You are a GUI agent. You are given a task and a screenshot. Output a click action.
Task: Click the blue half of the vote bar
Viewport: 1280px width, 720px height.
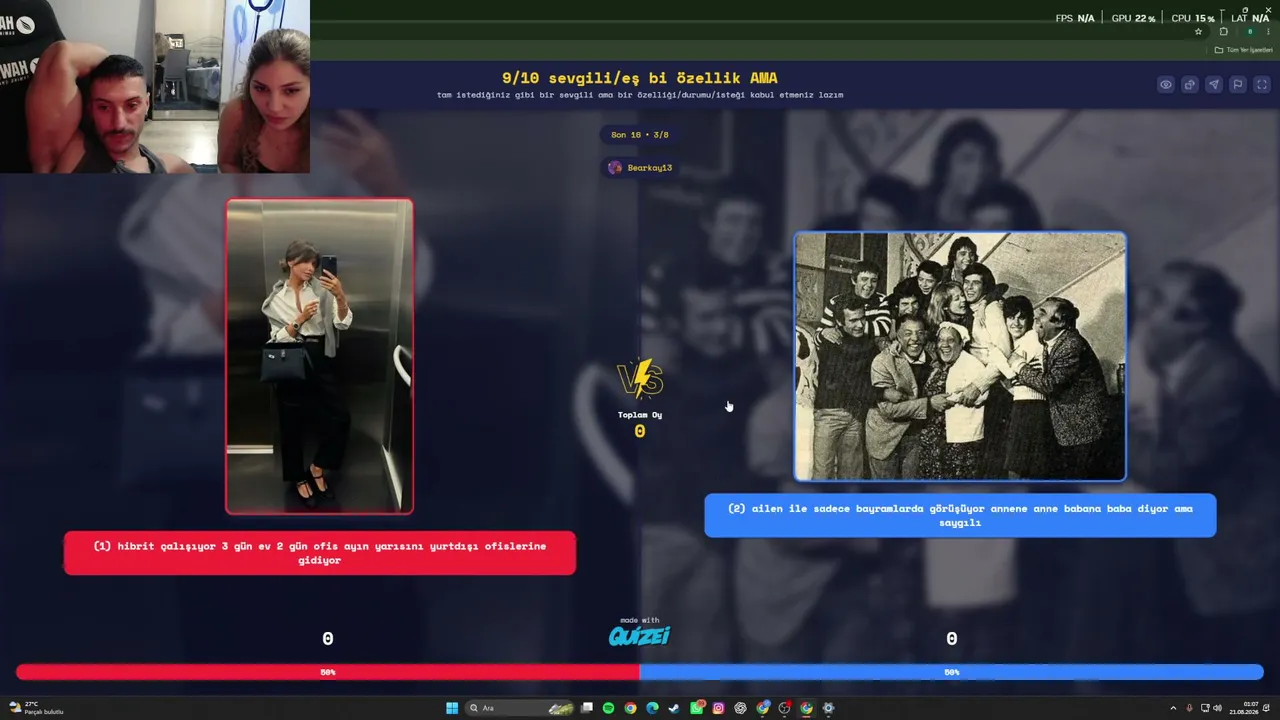pyautogui.click(x=952, y=672)
